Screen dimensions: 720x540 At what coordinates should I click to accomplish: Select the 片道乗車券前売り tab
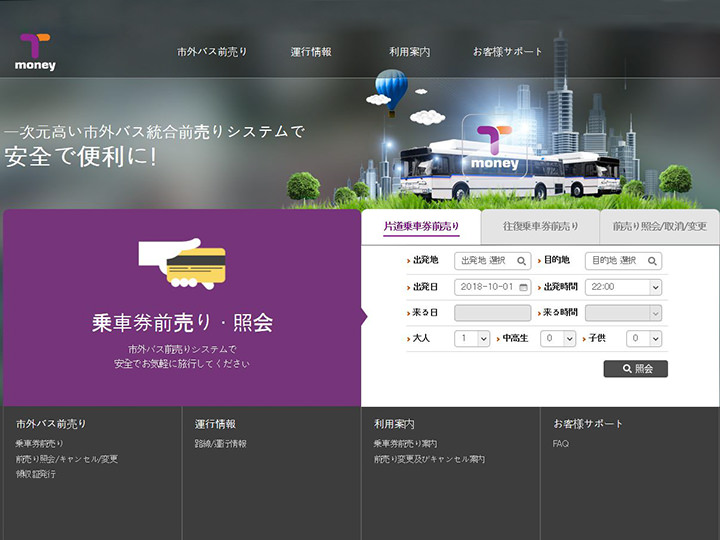point(421,226)
